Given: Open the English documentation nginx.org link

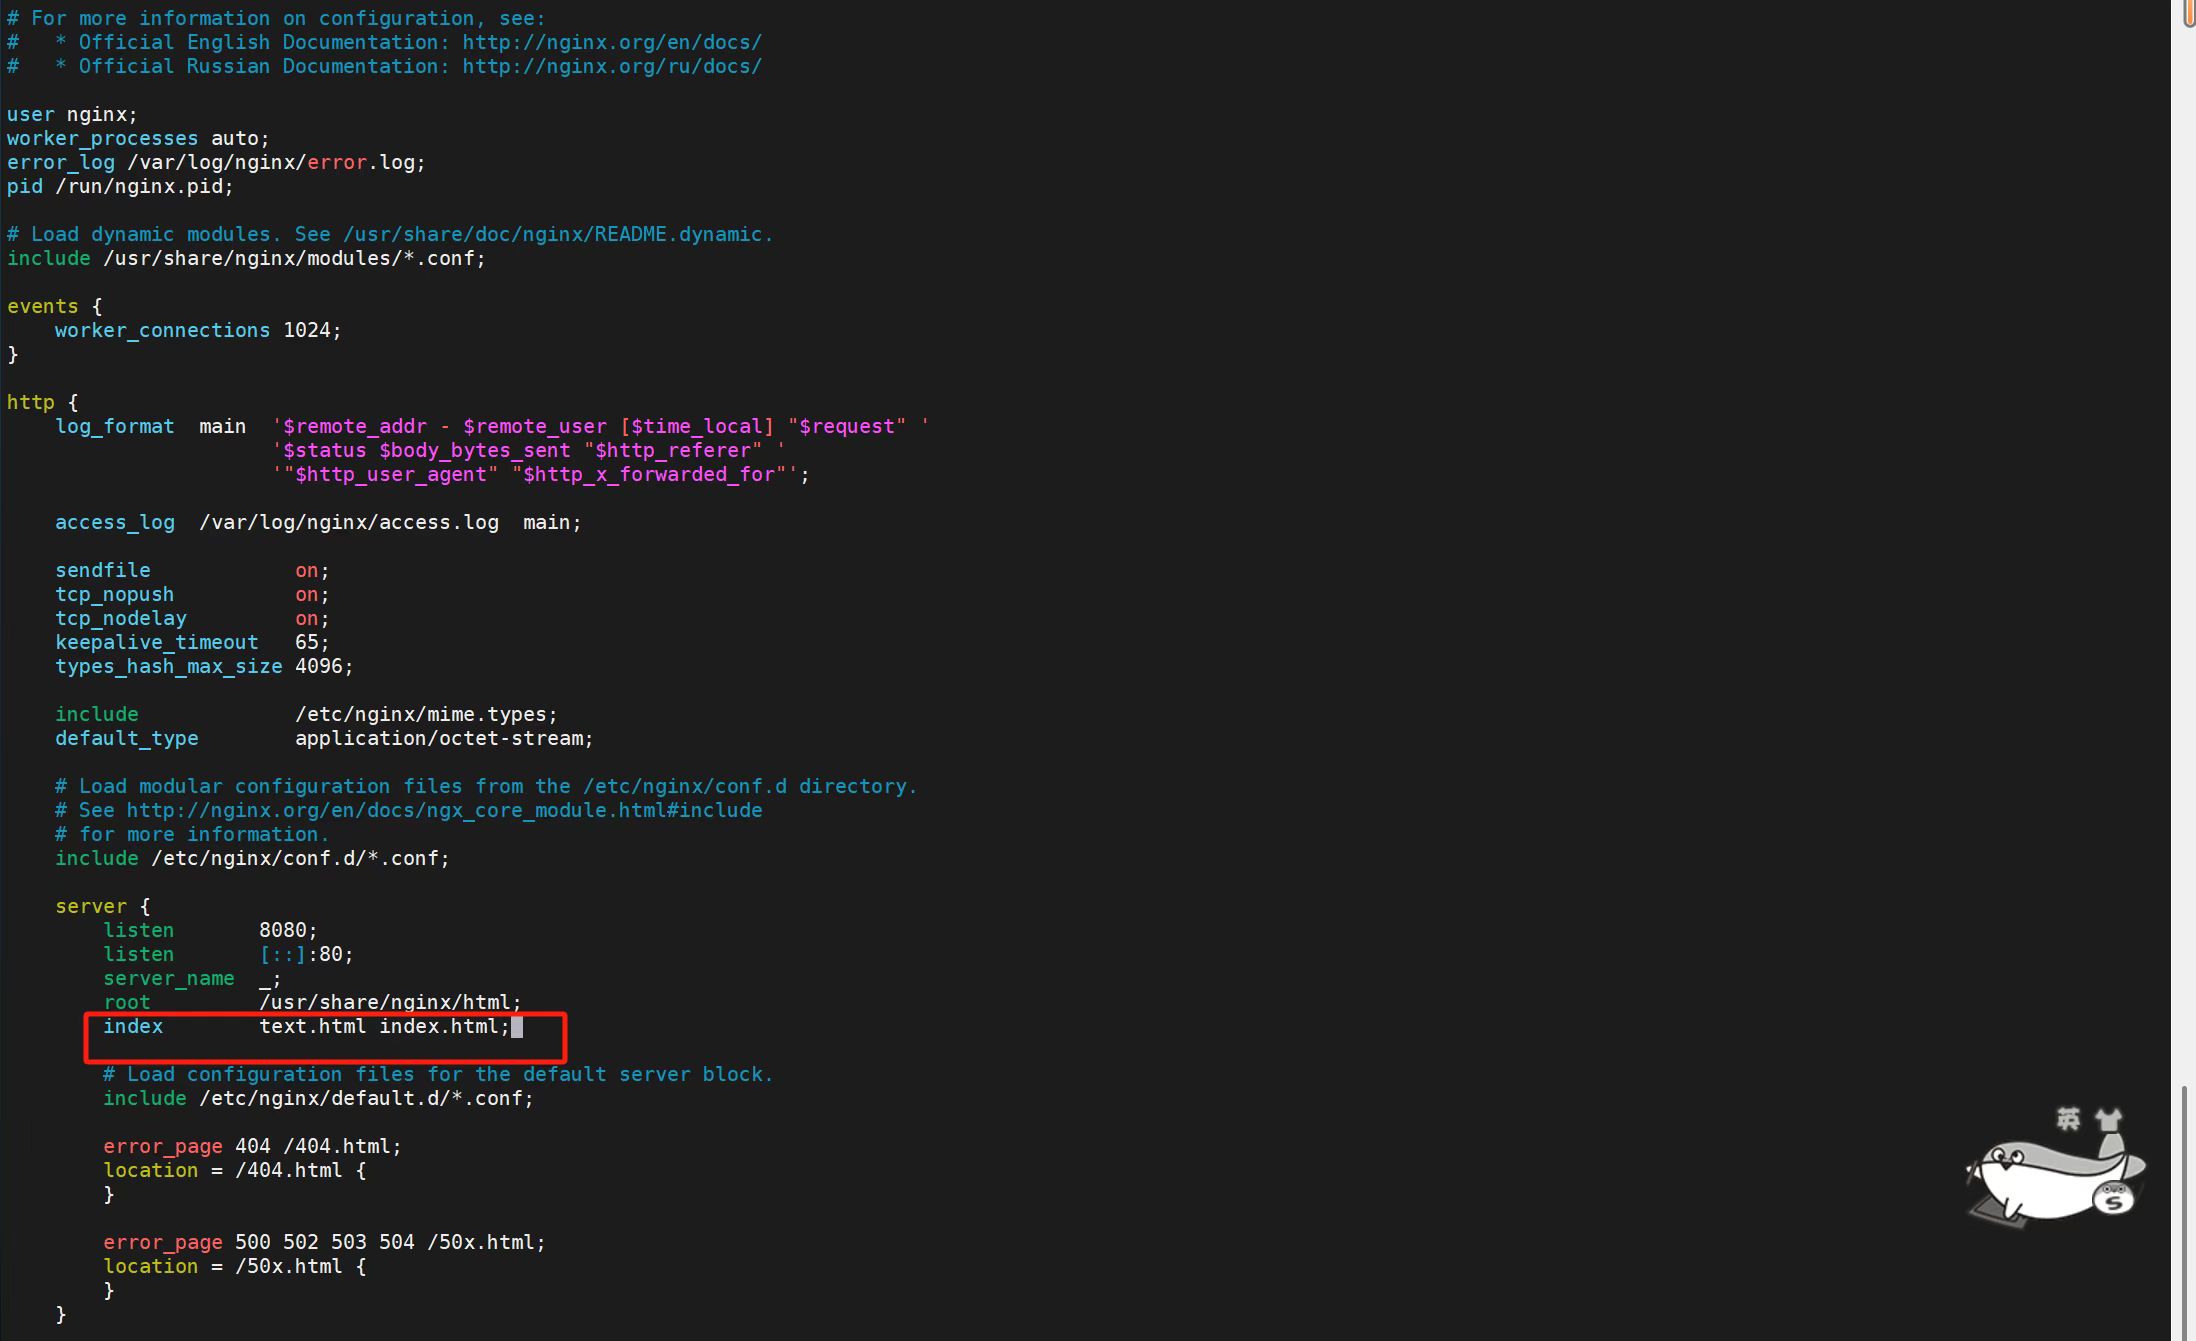Looking at the screenshot, I should point(611,42).
